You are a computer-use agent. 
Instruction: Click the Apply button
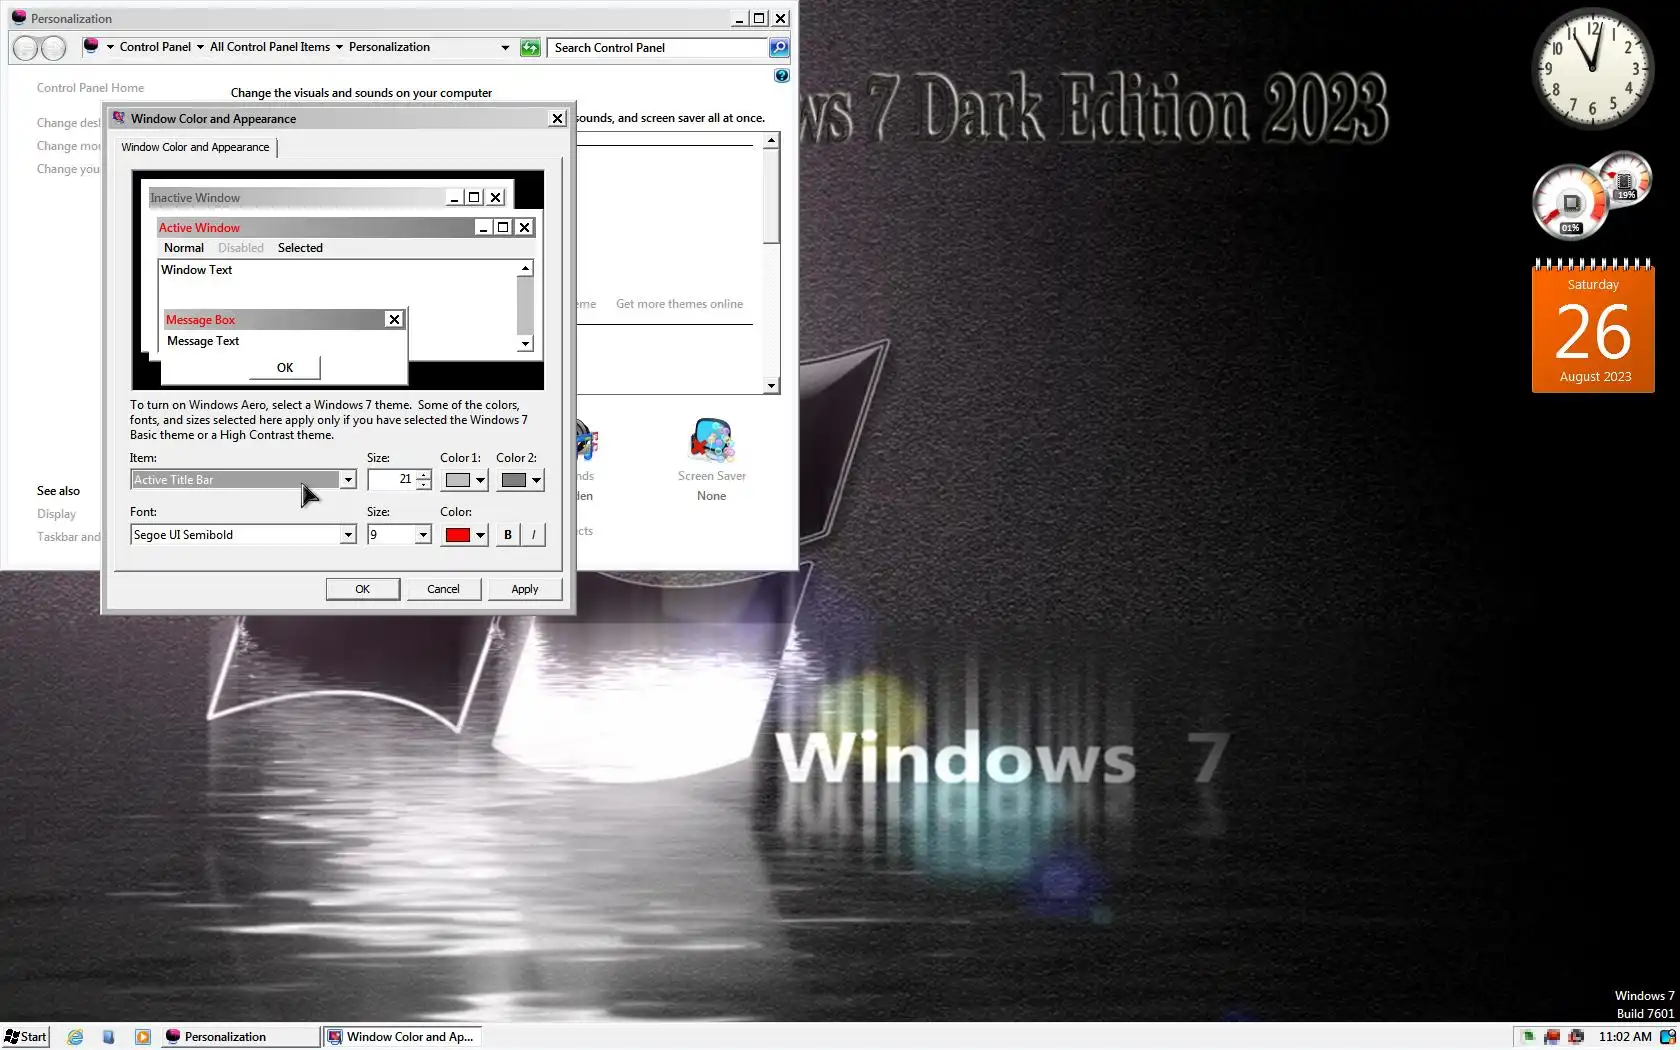525,589
